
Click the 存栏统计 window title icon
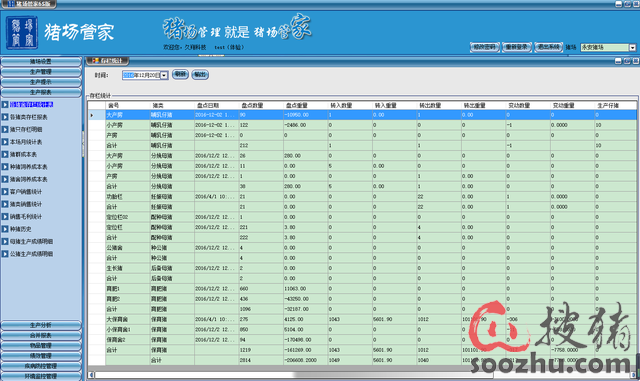pyautogui.click(x=96, y=61)
